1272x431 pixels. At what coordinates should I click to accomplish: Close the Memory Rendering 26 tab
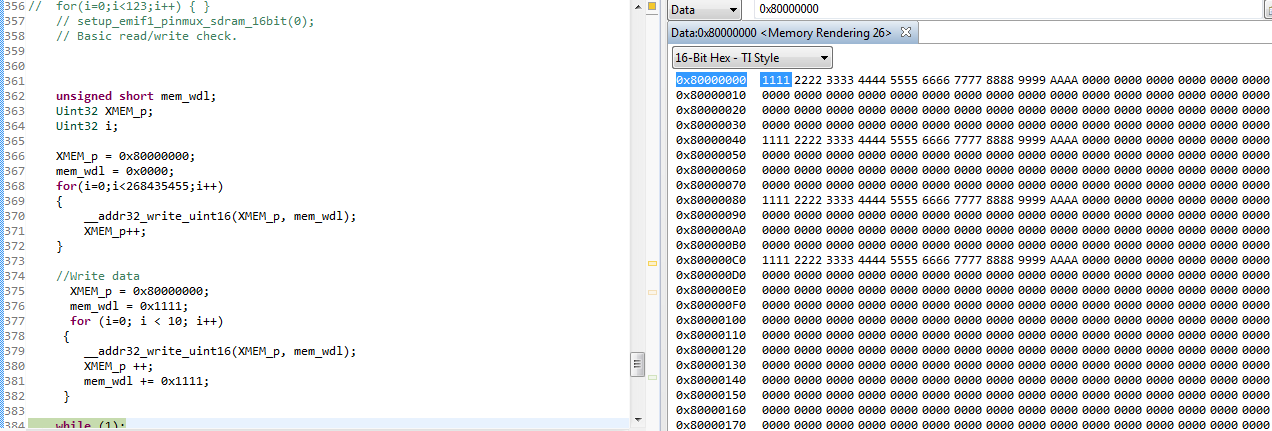pyautogui.click(x=906, y=33)
